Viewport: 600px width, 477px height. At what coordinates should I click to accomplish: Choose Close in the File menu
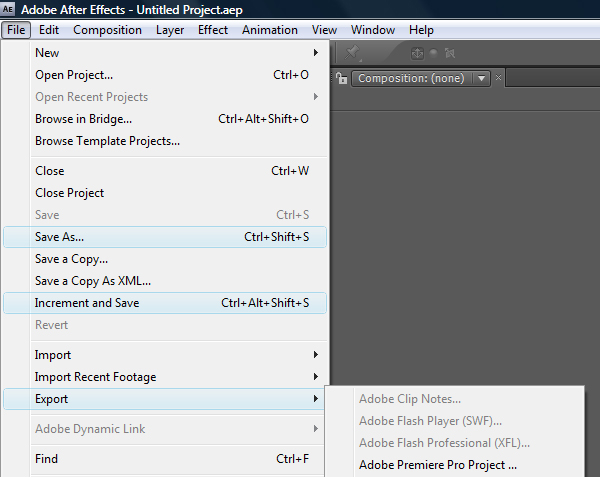point(165,171)
